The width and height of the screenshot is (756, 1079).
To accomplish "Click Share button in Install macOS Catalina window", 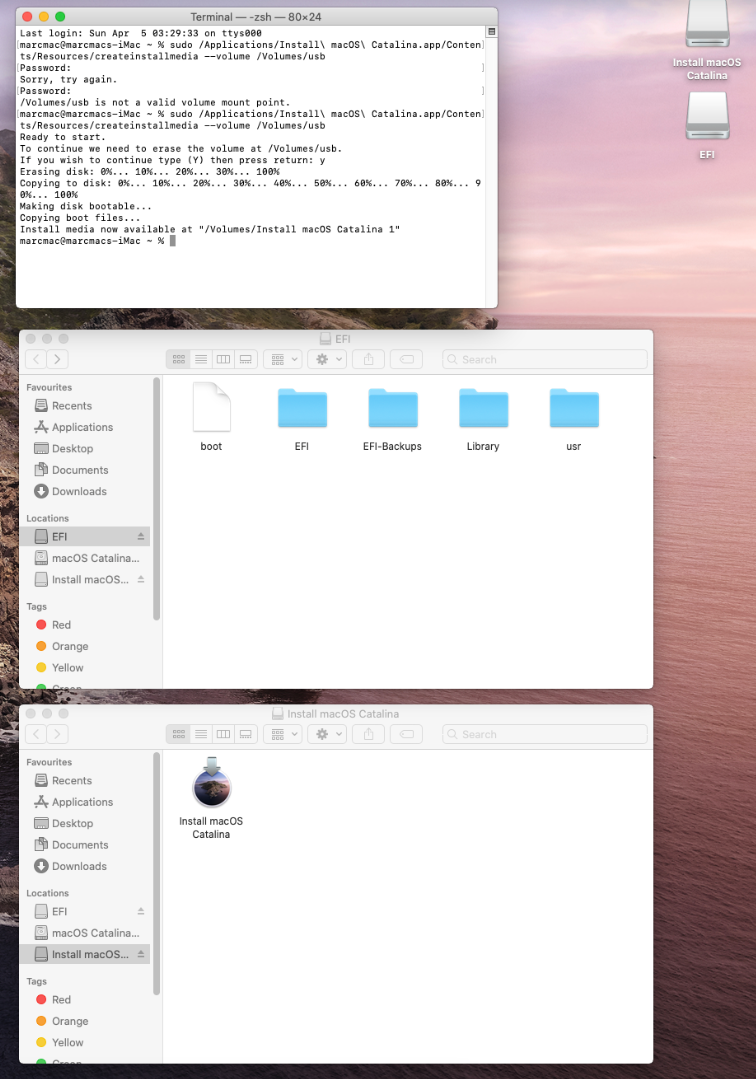I will click(x=368, y=734).
